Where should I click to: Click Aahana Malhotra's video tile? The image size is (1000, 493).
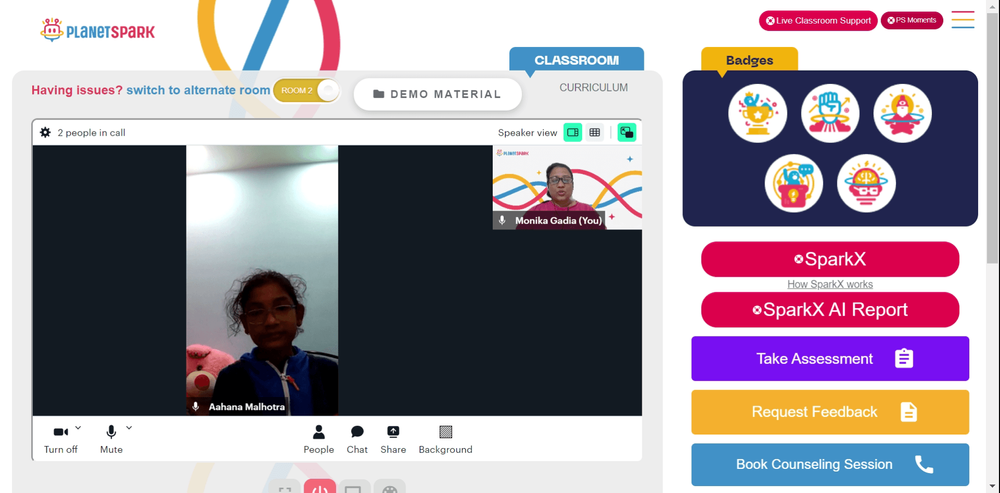[x=262, y=281]
